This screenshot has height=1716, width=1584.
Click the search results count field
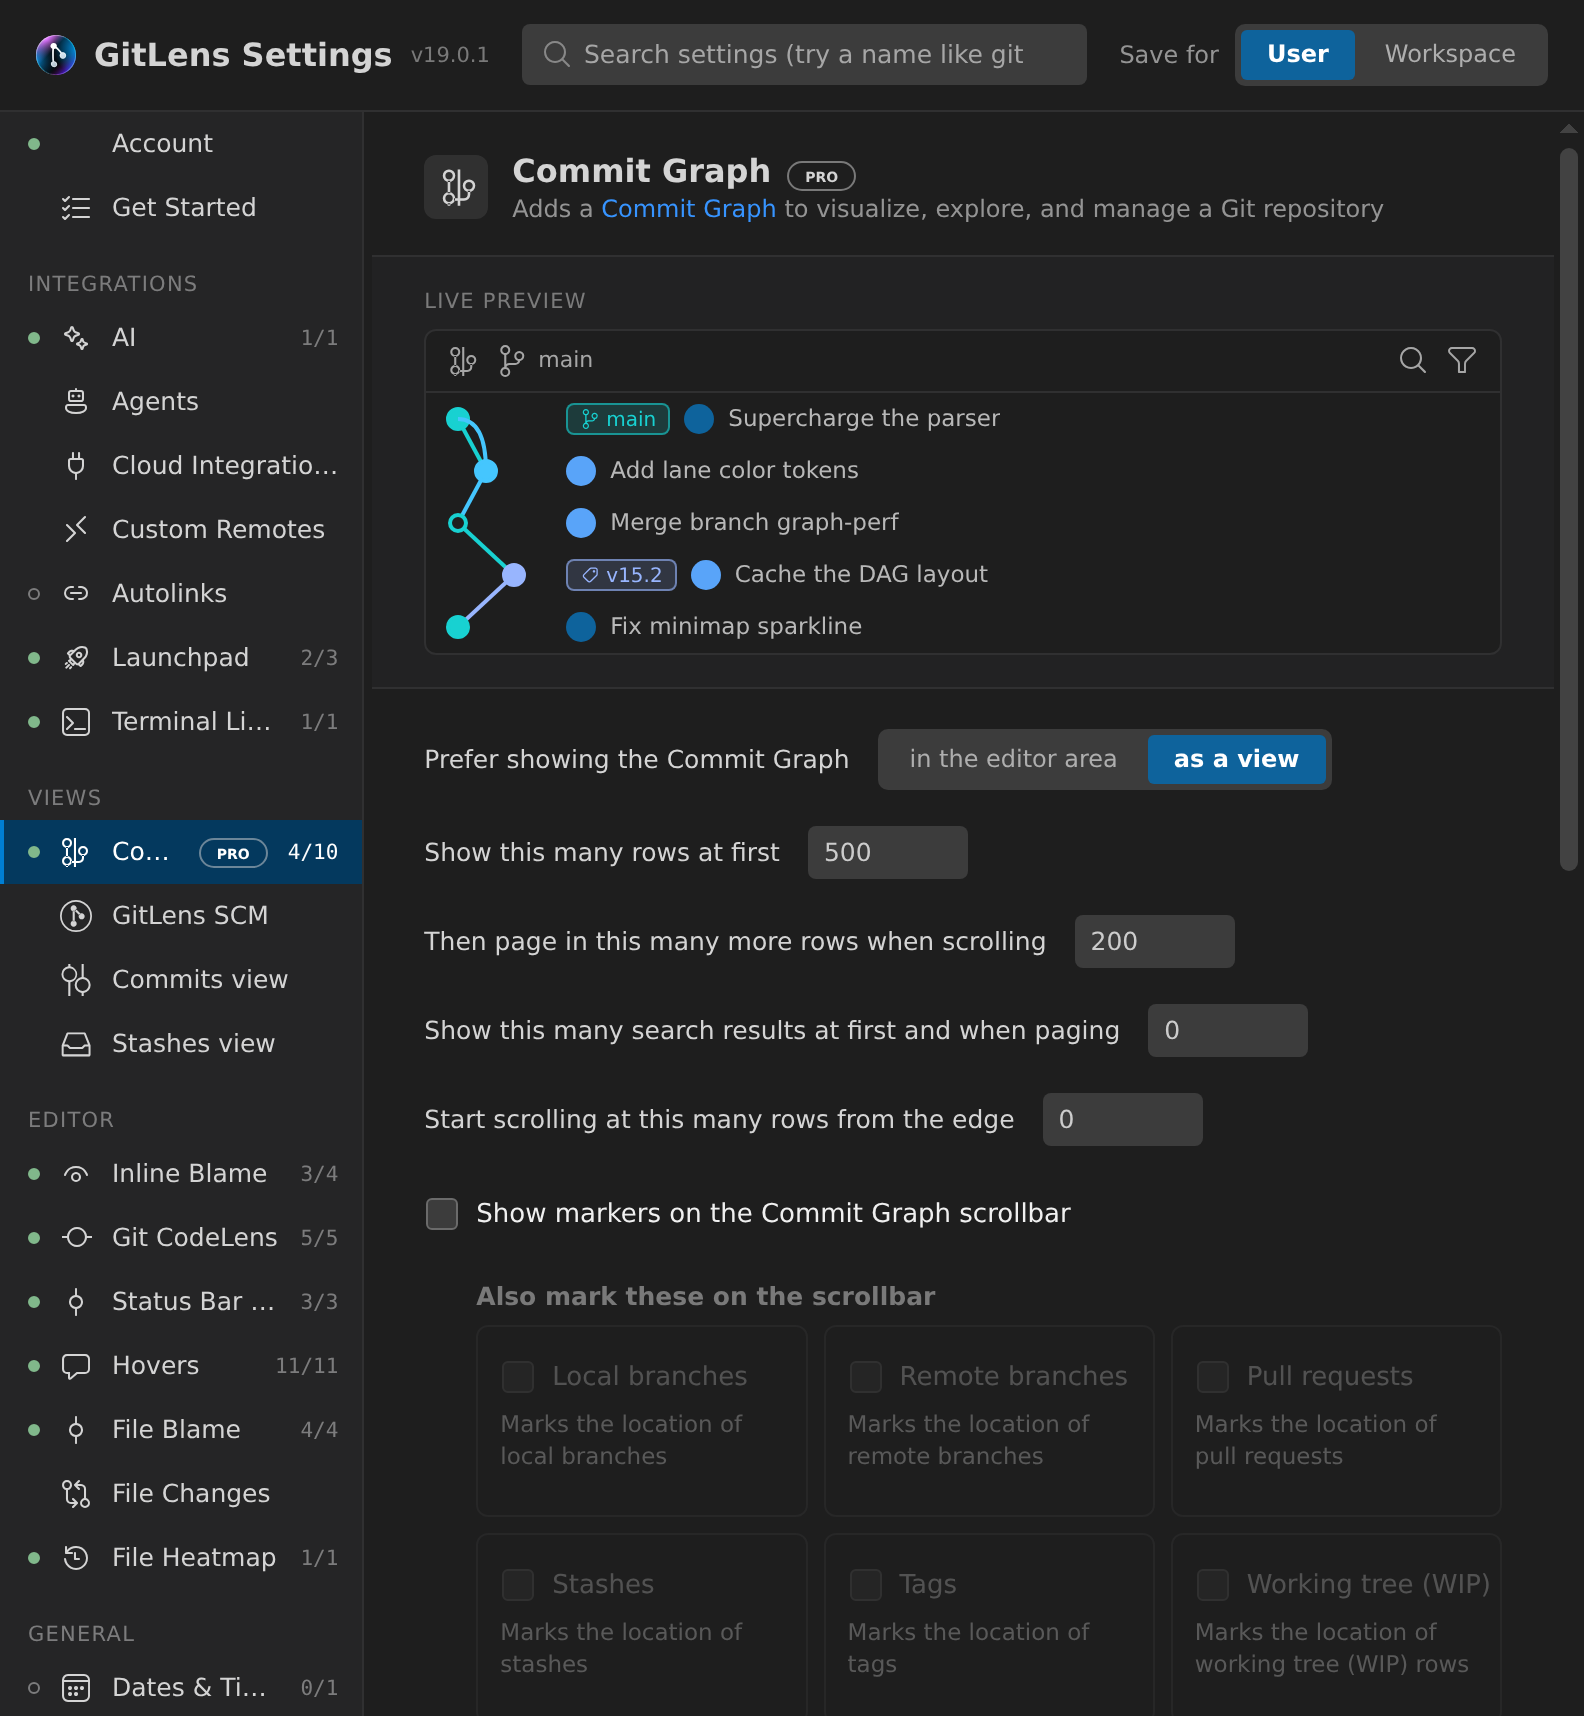coord(1228,1030)
